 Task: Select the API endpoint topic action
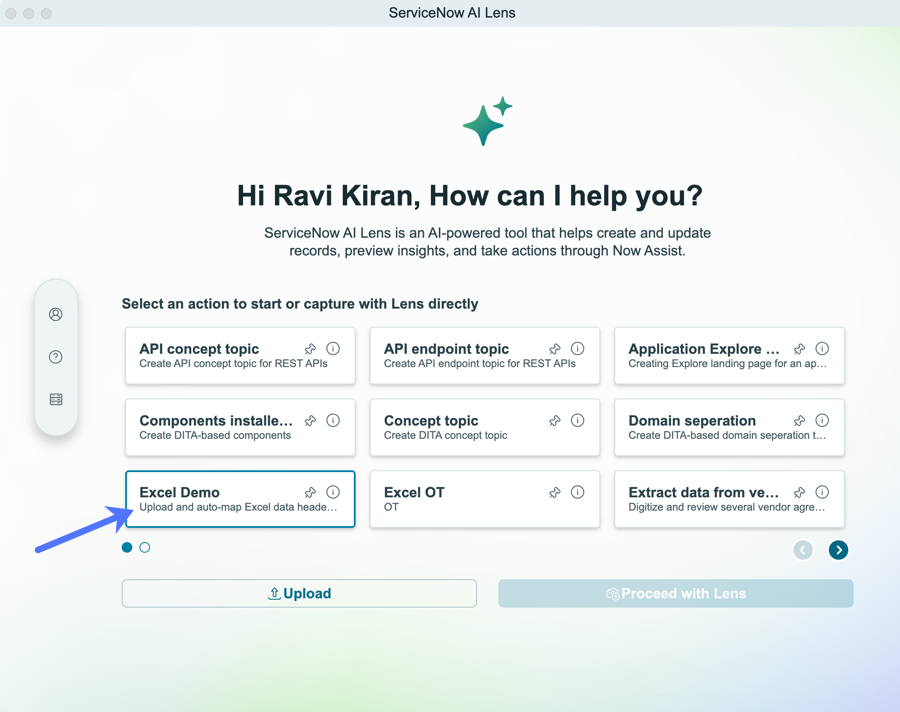click(484, 355)
